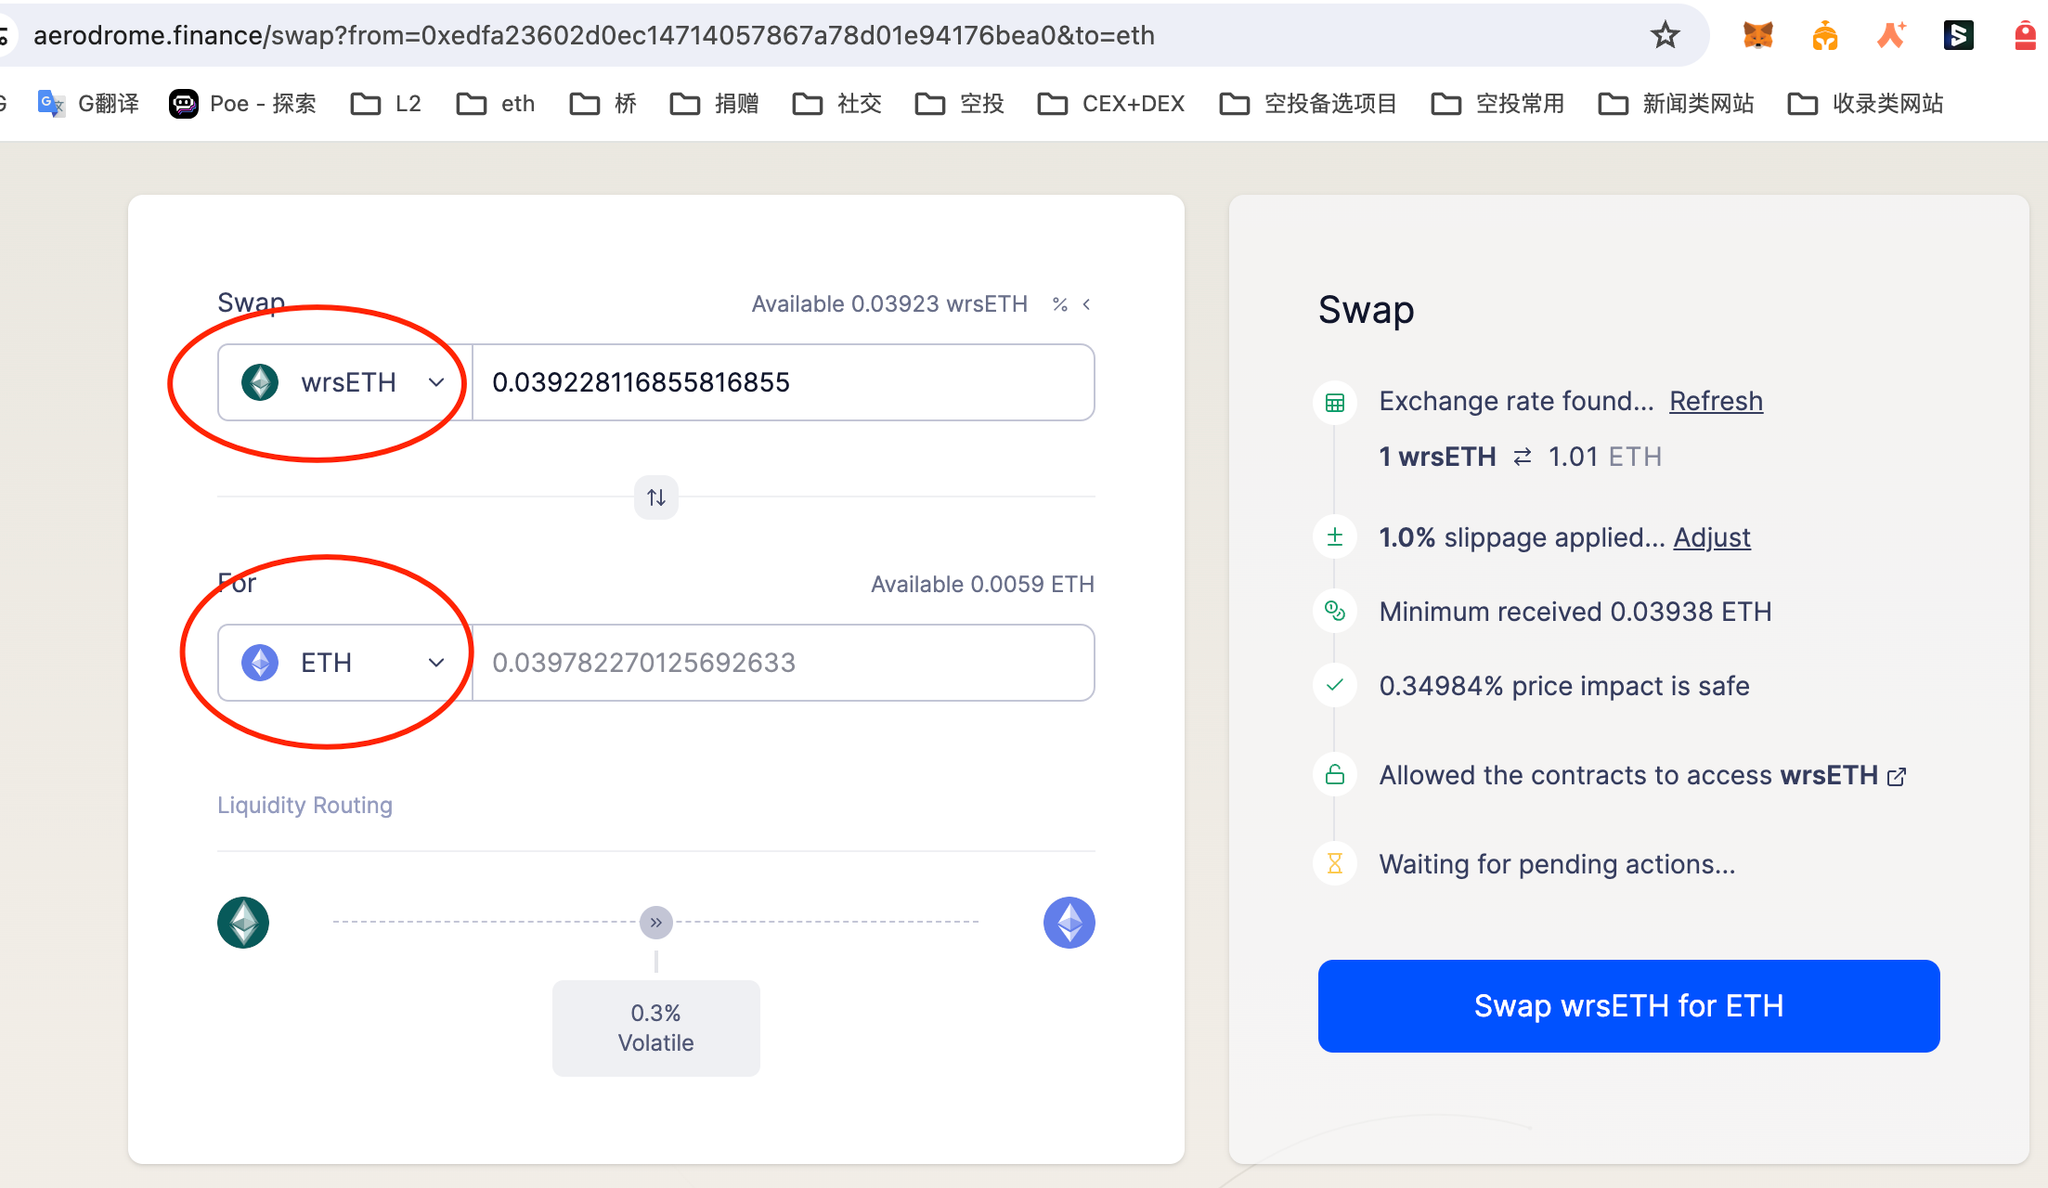This screenshot has width=2048, height=1188.
Task: Click the pending actions hourglass icon
Action: pyautogui.click(x=1334, y=863)
